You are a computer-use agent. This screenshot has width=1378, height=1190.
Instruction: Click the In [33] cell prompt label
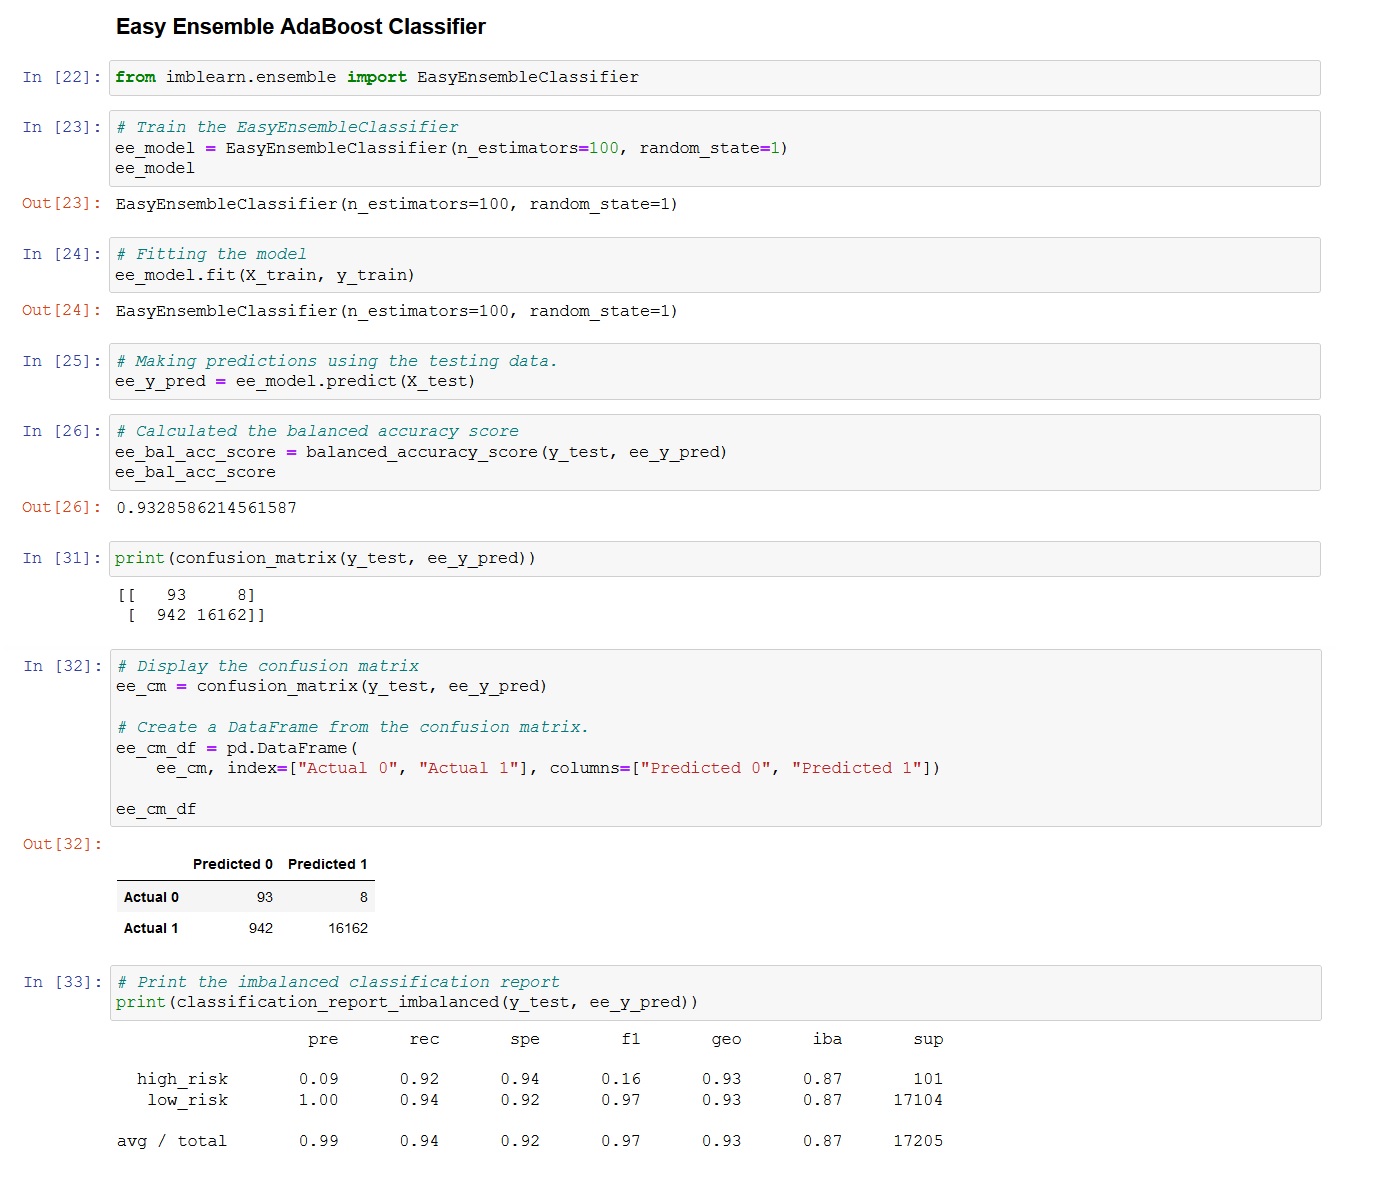[x=61, y=982]
